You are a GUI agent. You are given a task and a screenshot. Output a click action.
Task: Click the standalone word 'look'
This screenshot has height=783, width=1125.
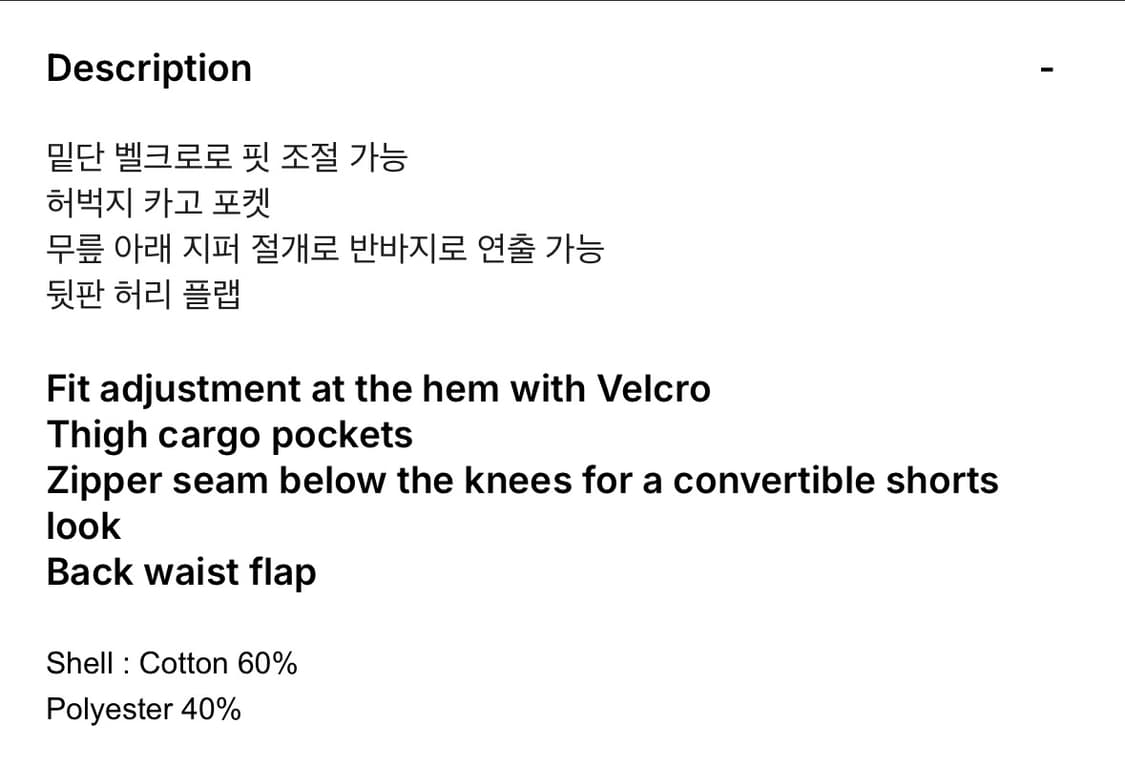click(83, 526)
